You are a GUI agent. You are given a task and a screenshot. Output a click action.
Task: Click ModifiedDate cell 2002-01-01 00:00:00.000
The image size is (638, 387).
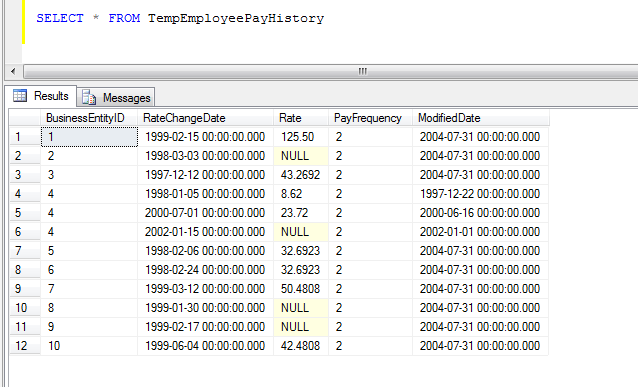tap(481, 232)
